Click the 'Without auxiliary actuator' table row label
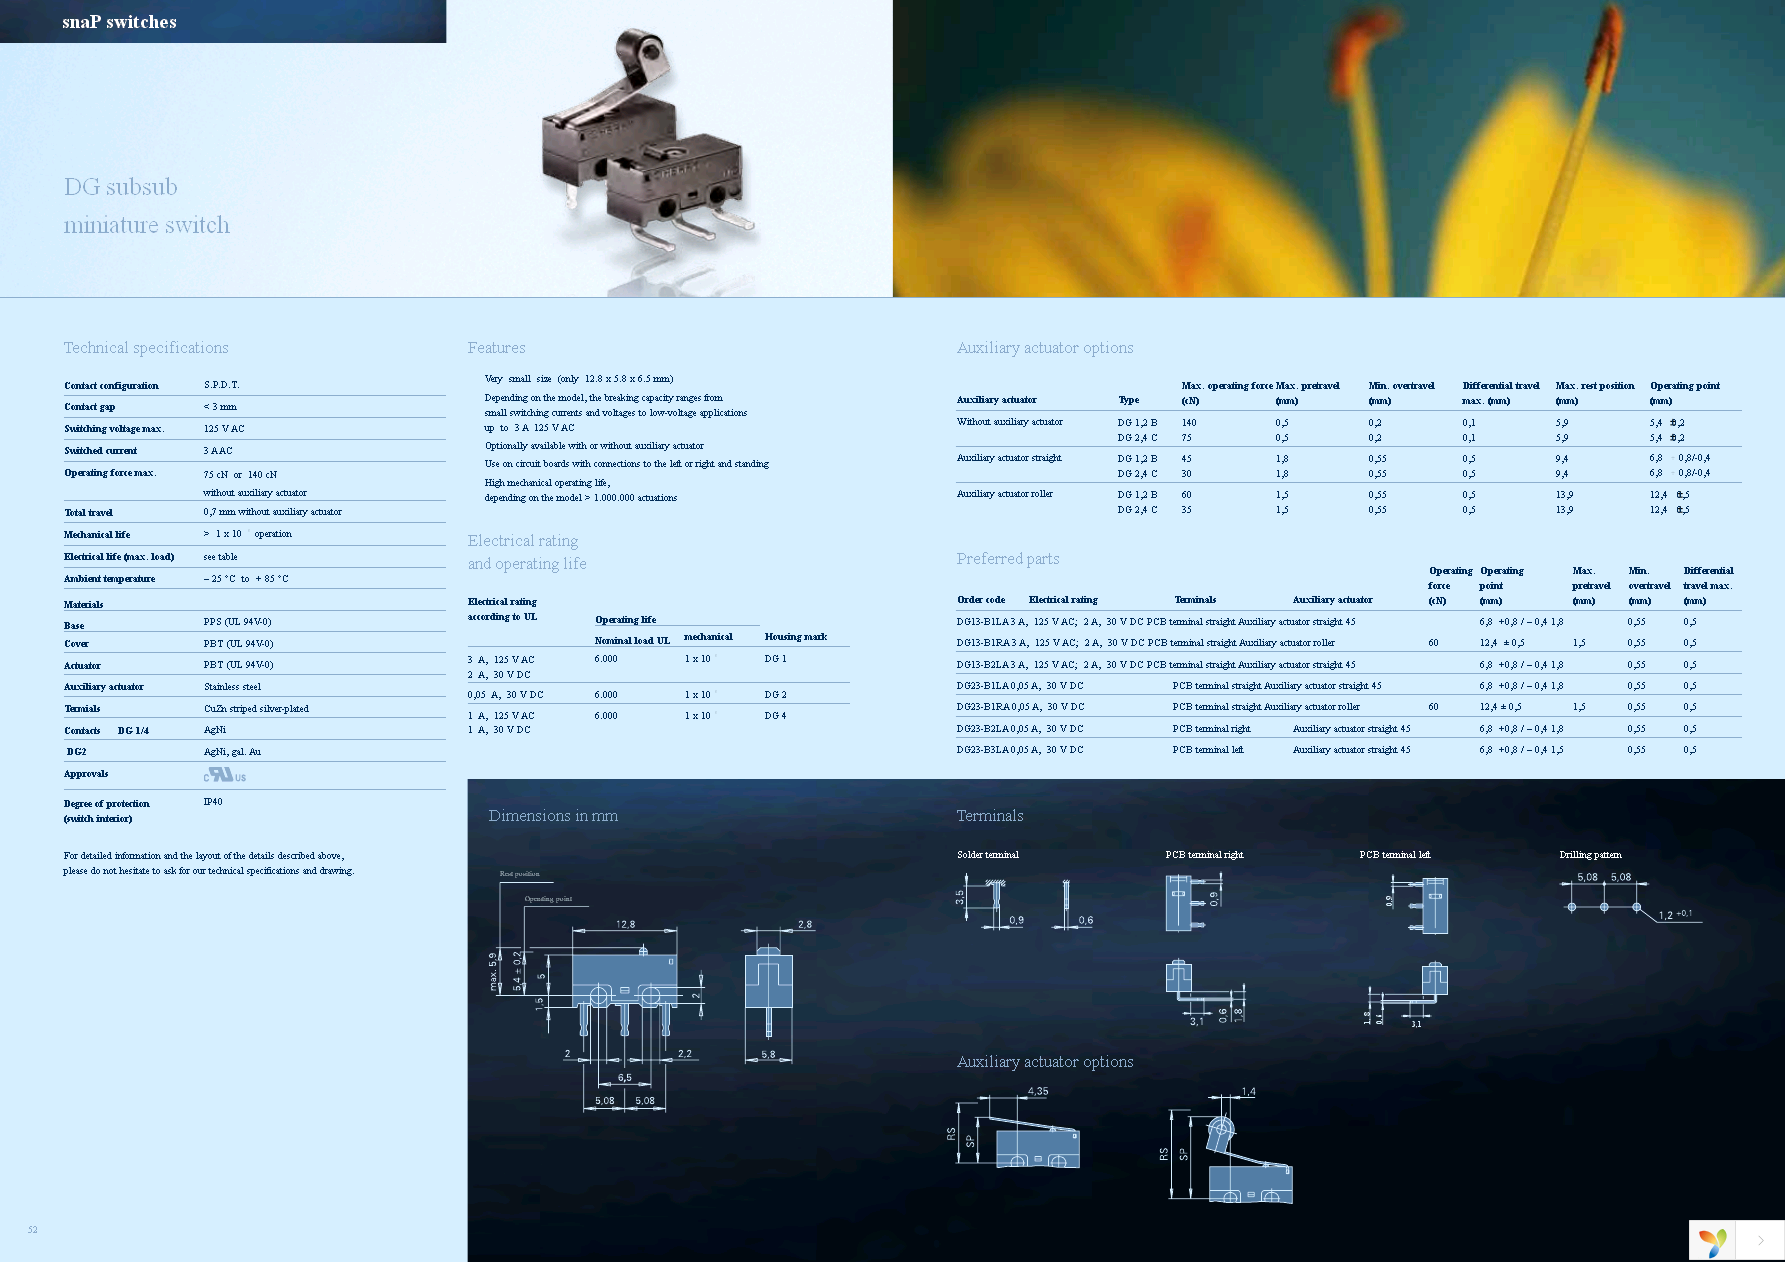 (1010, 422)
